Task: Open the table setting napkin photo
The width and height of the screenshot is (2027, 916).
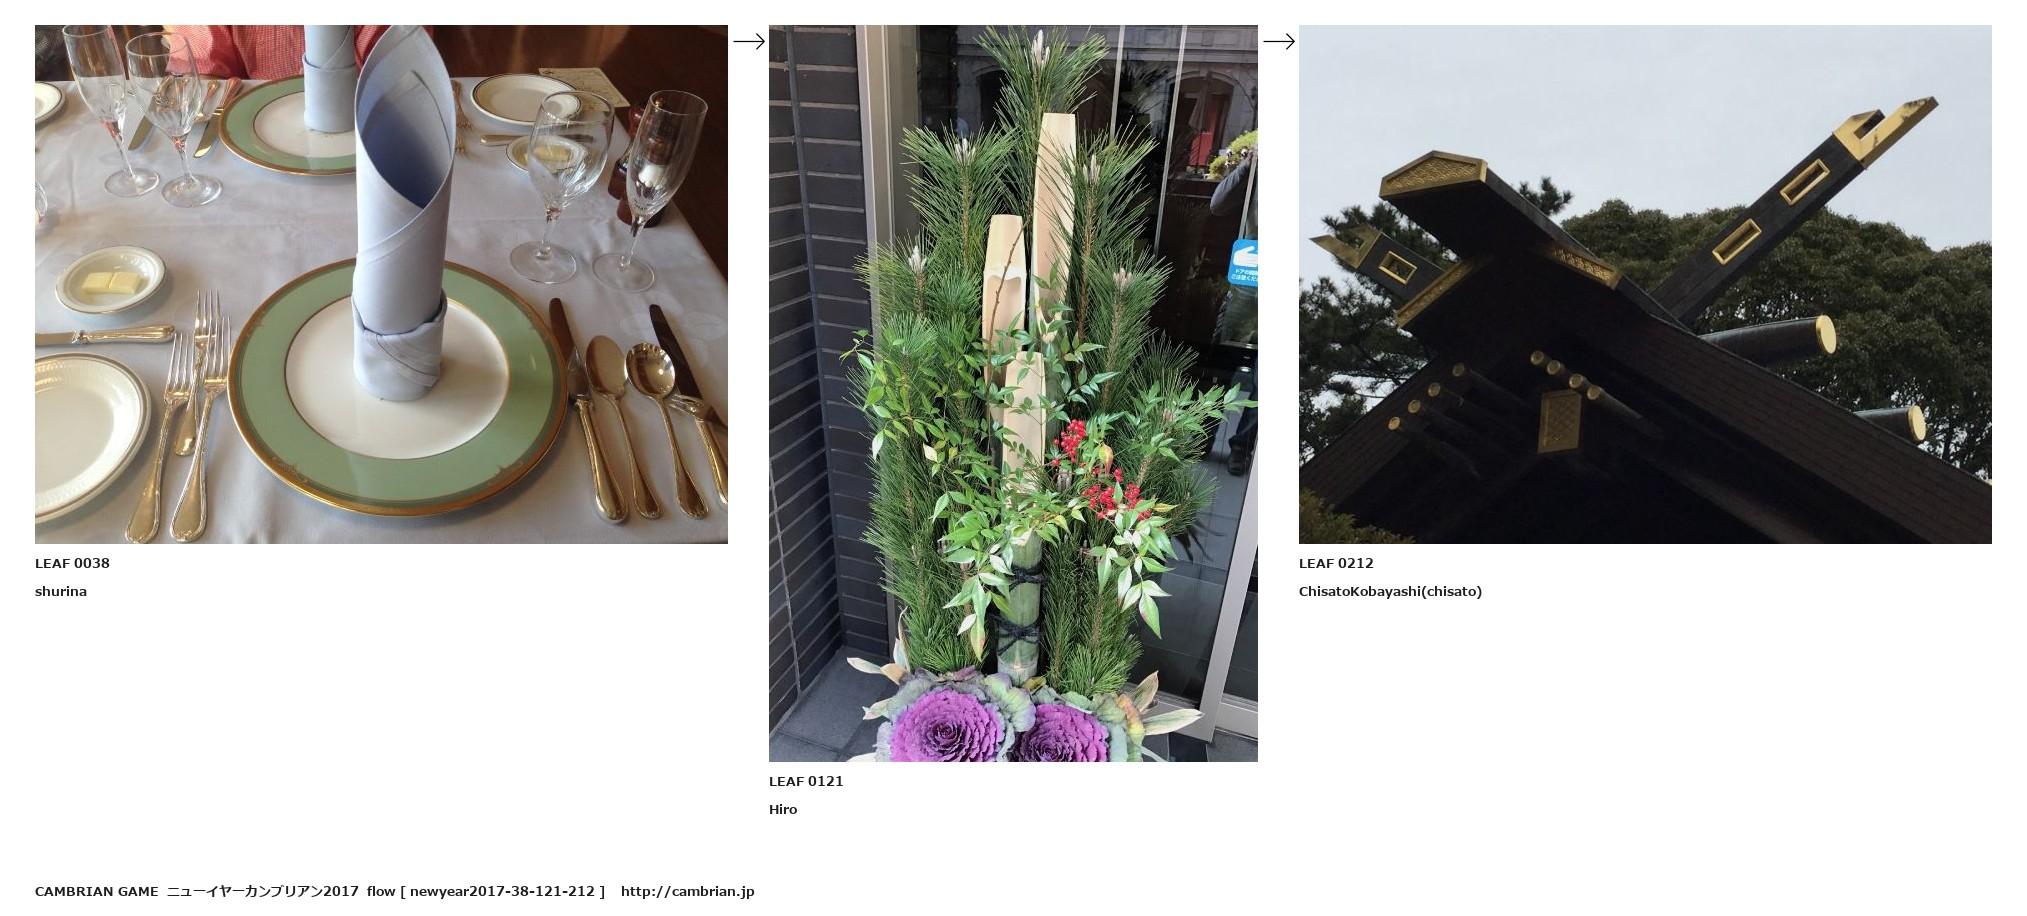Action: (381, 284)
